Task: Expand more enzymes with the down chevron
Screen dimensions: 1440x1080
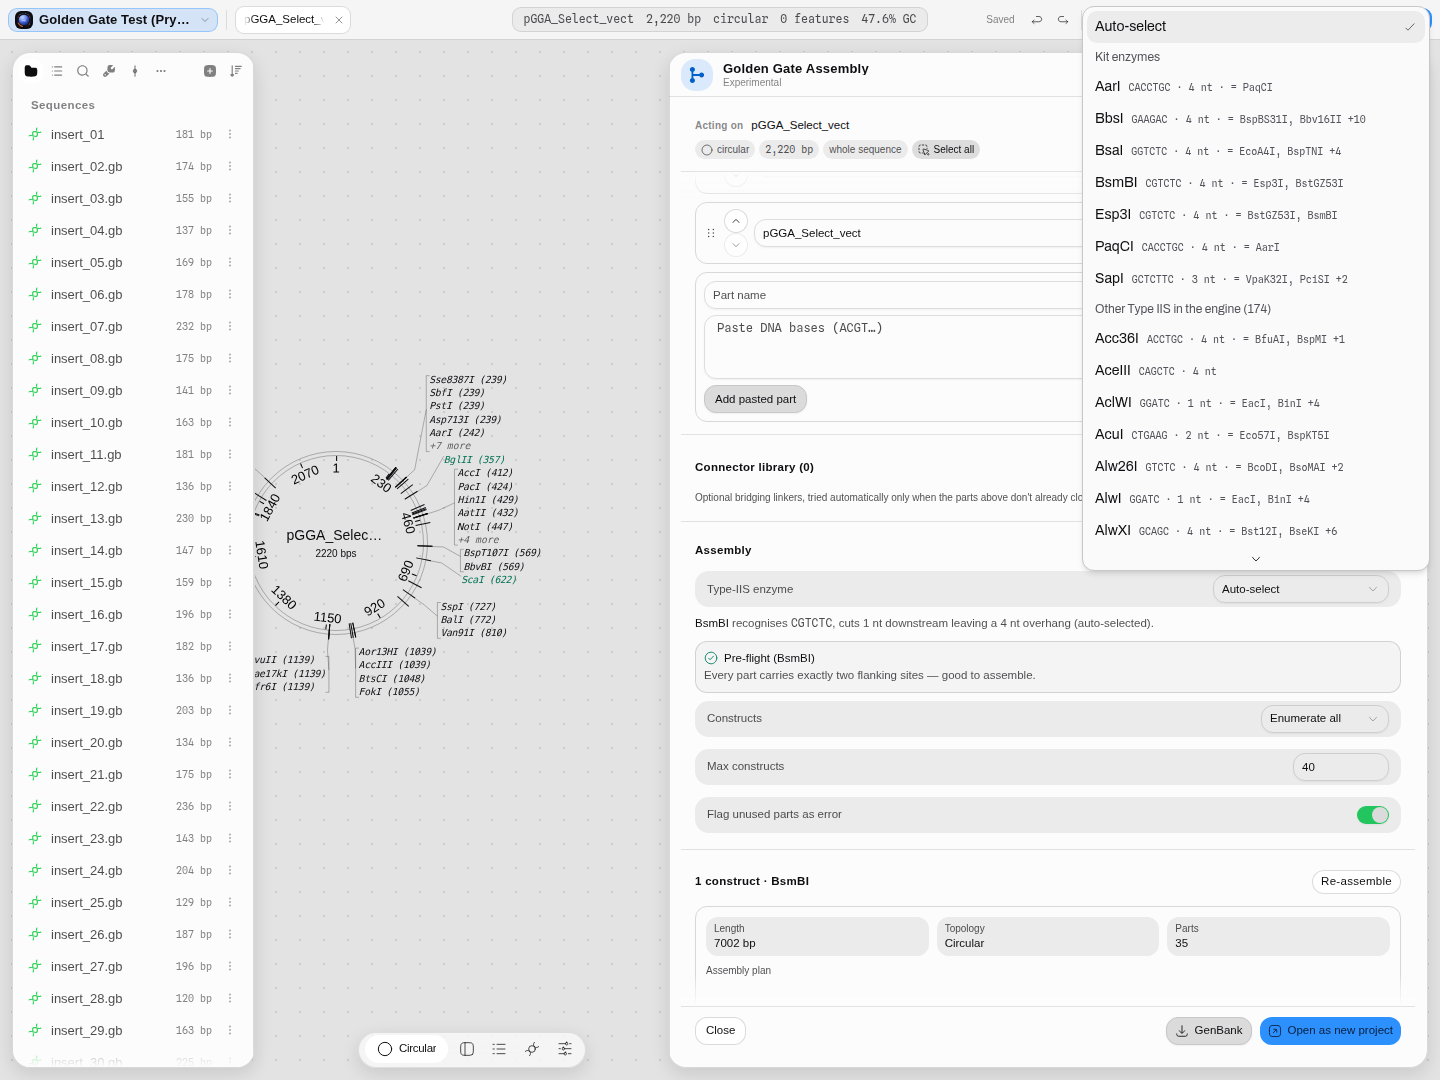Action: click(1256, 559)
